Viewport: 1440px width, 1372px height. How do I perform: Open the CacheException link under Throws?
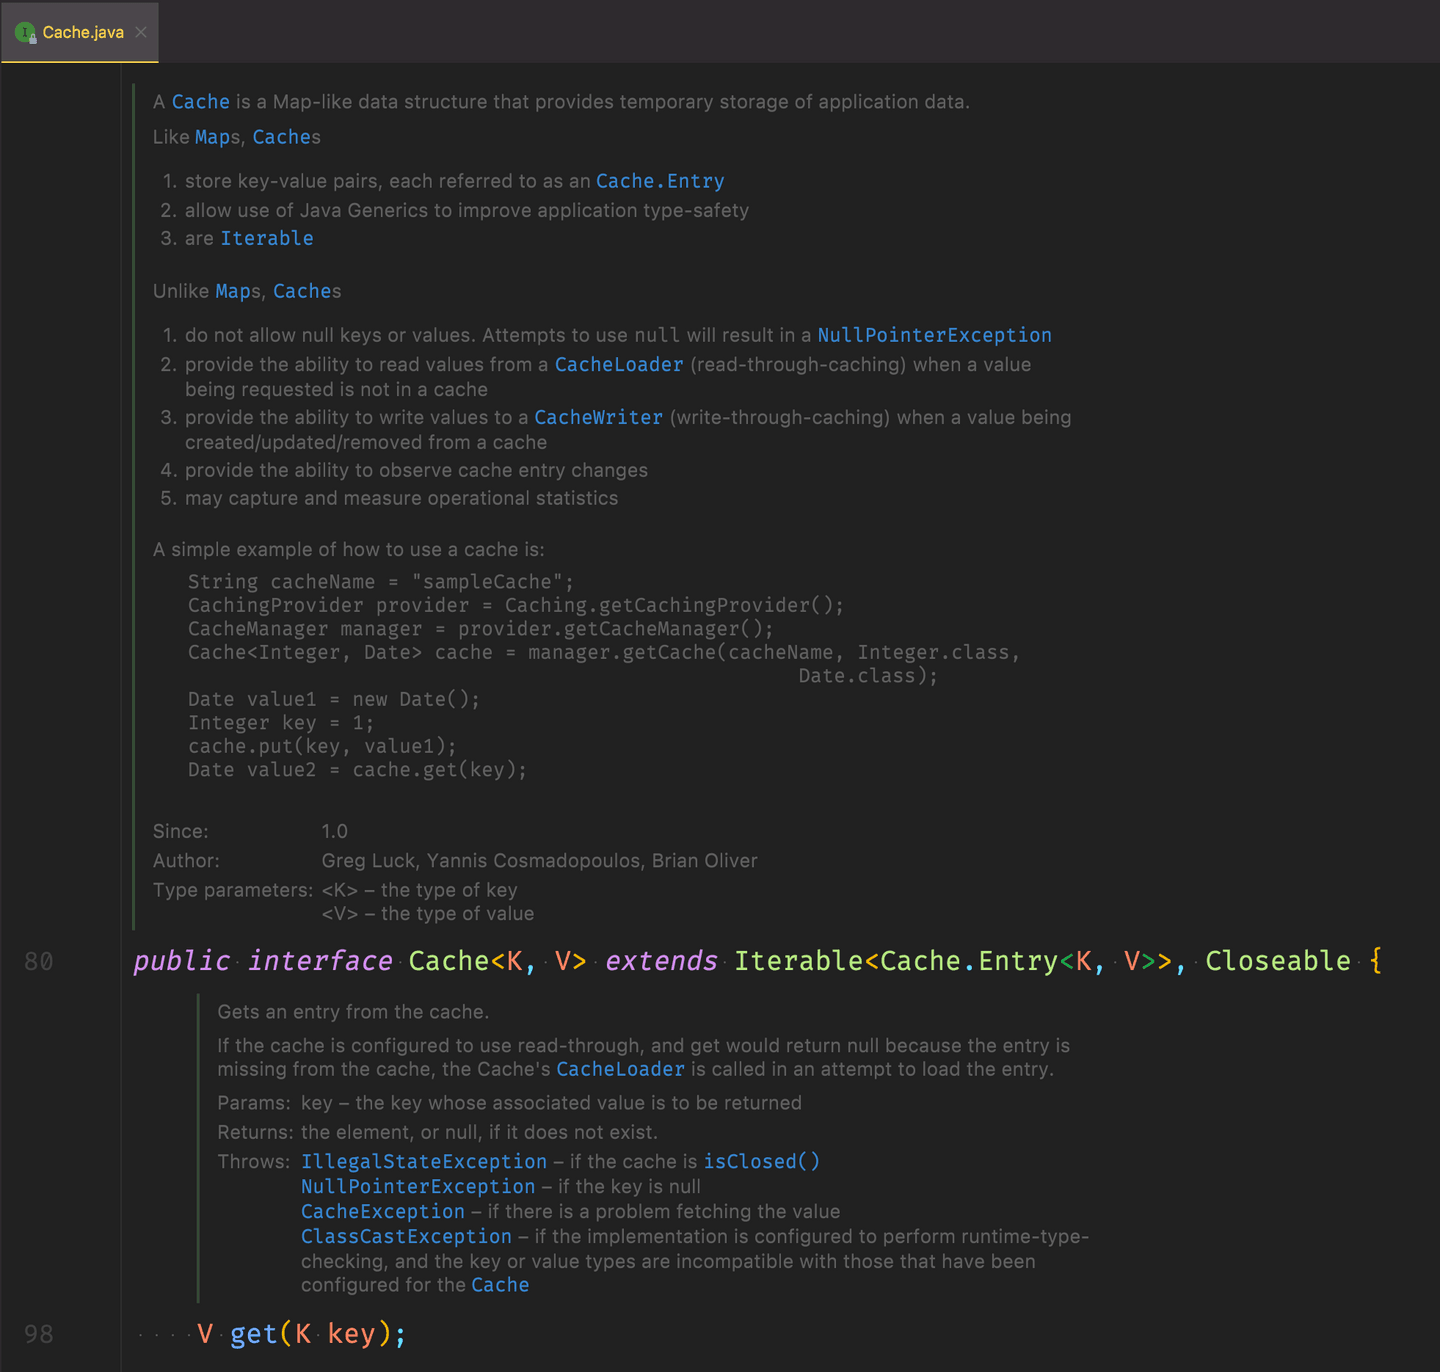pyautogui.click(x=383, y=1211)
